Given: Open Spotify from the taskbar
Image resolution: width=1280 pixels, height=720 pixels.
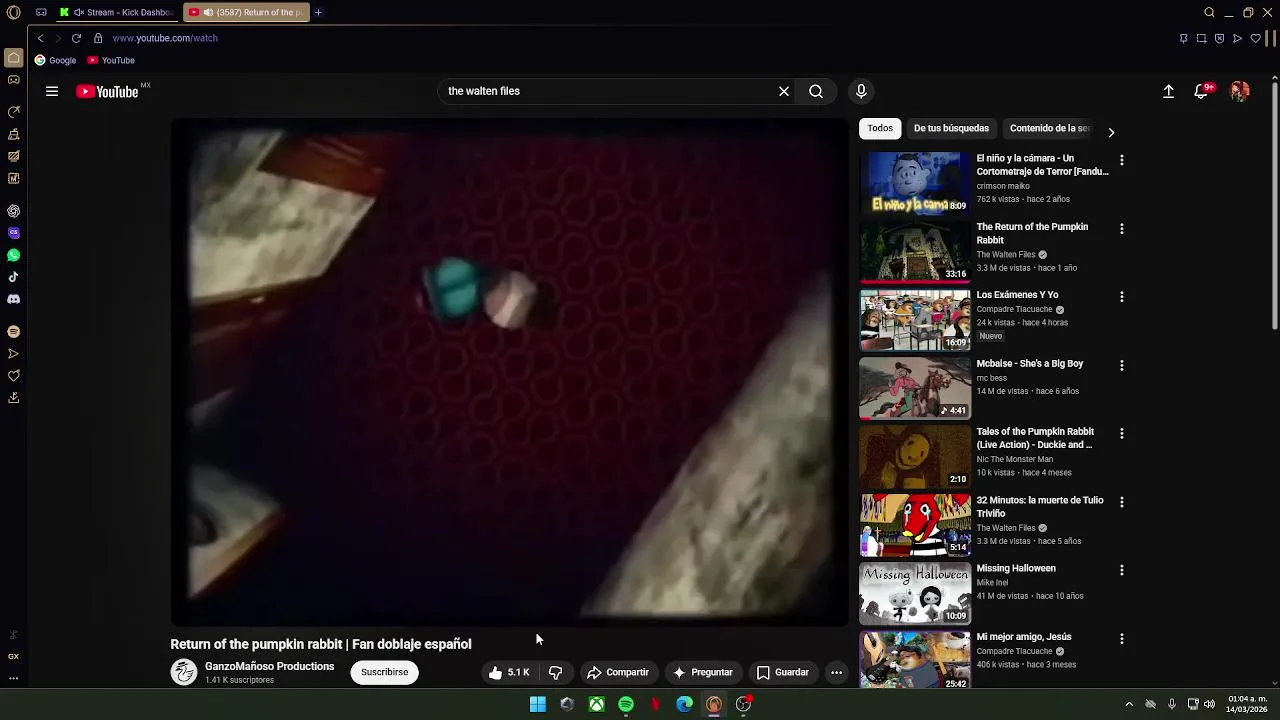Looking at the screenshot, I should pos(626,704).
